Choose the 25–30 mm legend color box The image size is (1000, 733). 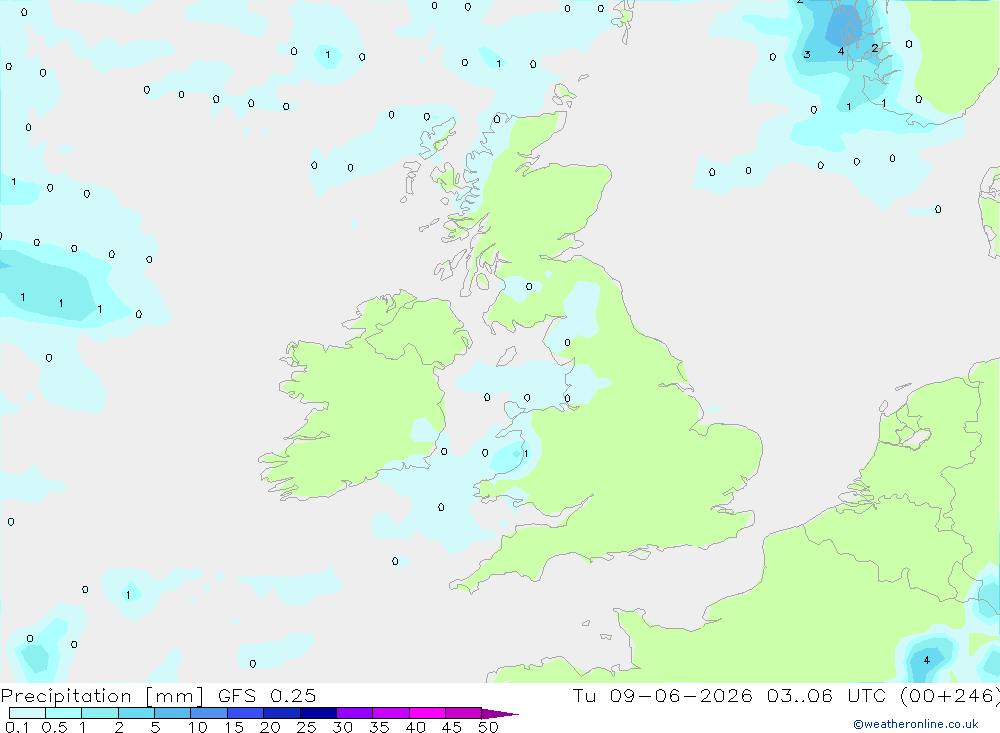point(318,713)
